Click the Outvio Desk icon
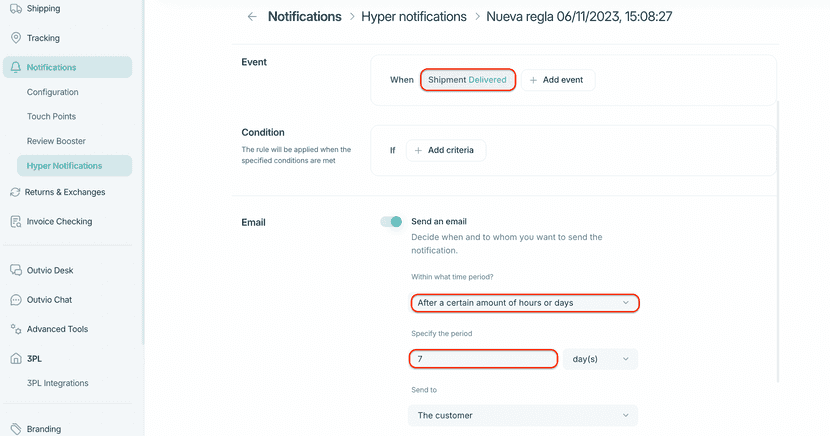This screenshot has width=830, height=436. 15,270
